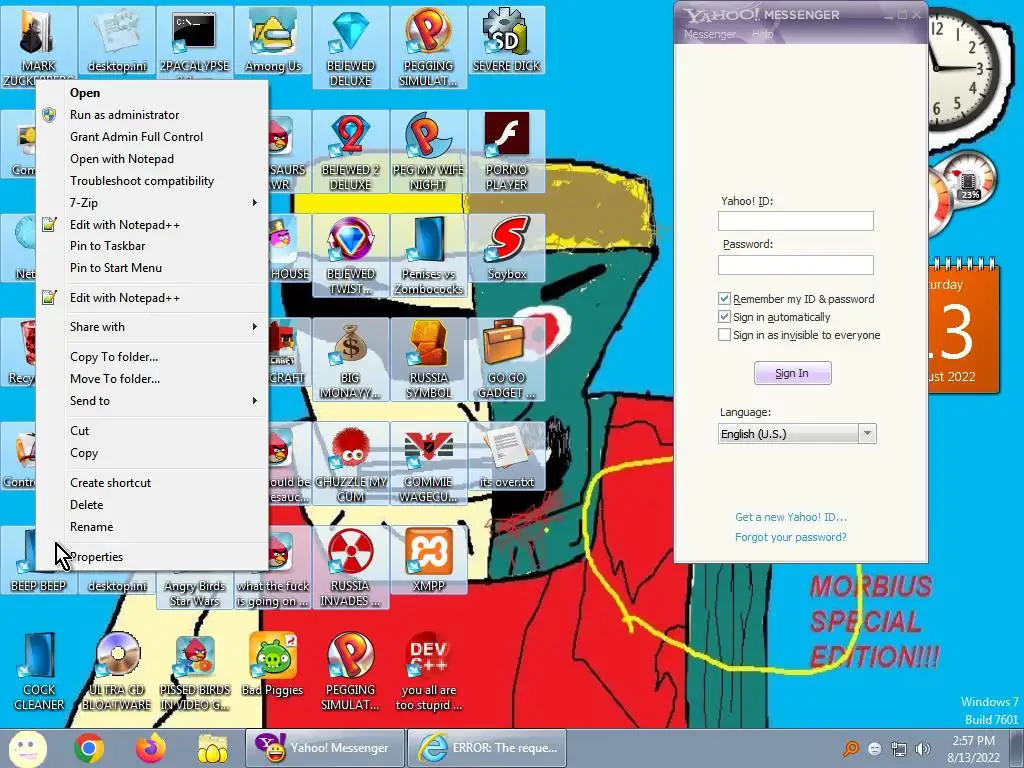The width and height of the screenshot is (1024, 768).
Task: Open the its over.txt file icon
Action: [507, 456]
